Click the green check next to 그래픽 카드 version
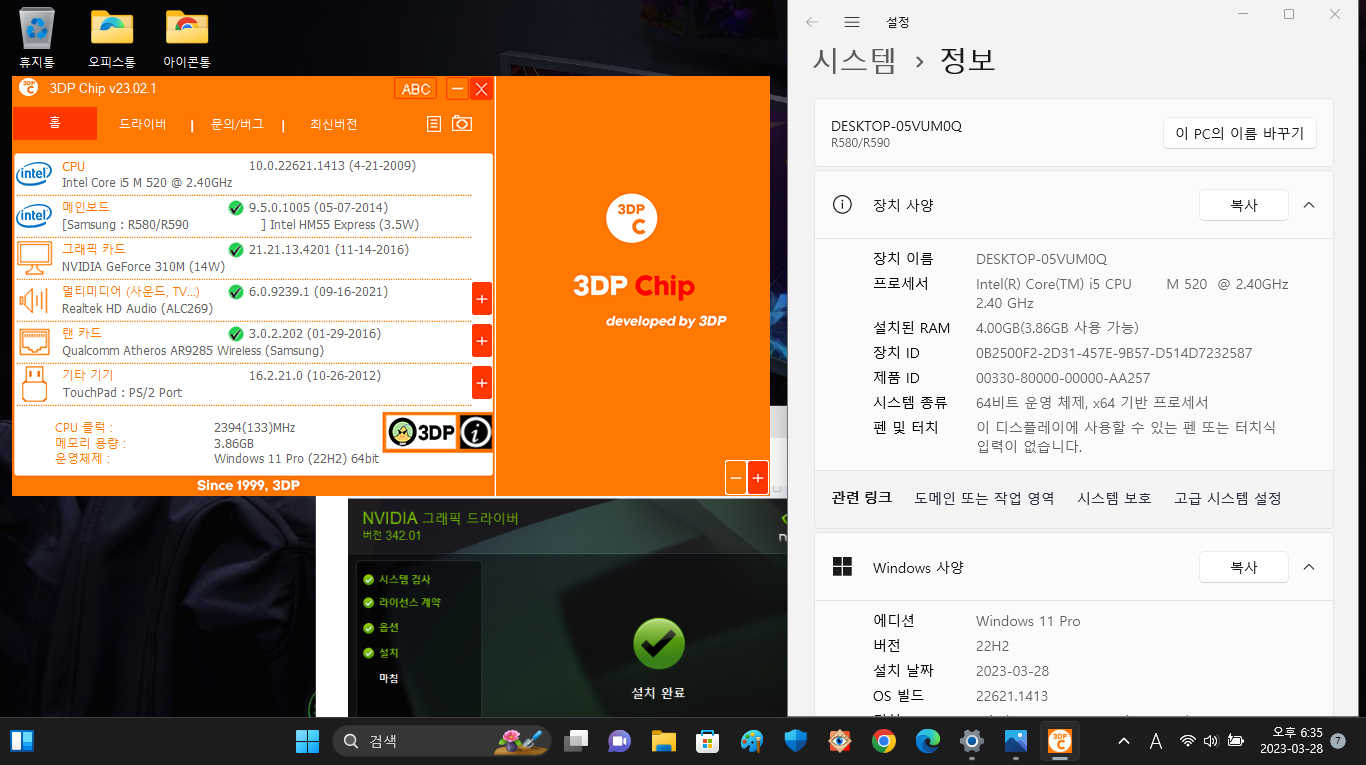This screenshot has width=1366, height=765. [236, 250]
